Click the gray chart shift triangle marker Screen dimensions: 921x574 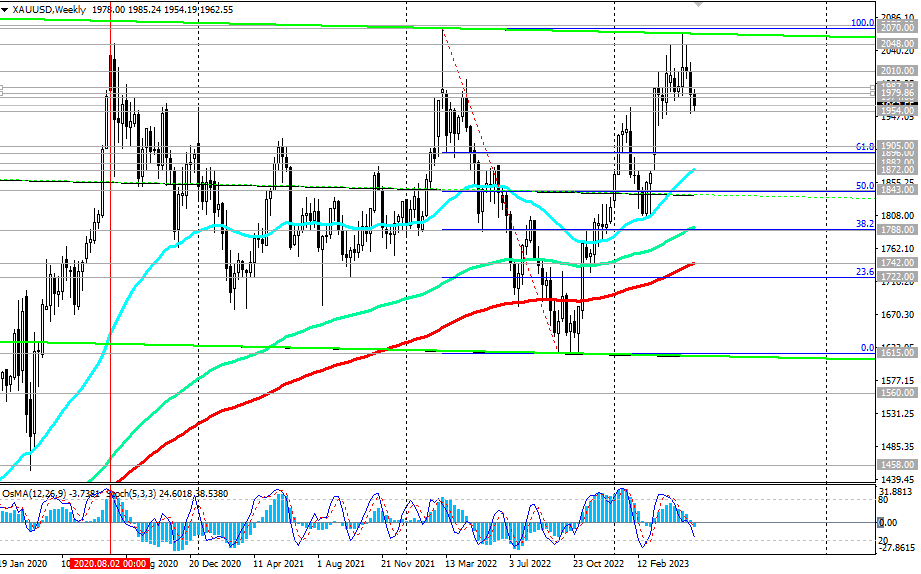point(698,4)
